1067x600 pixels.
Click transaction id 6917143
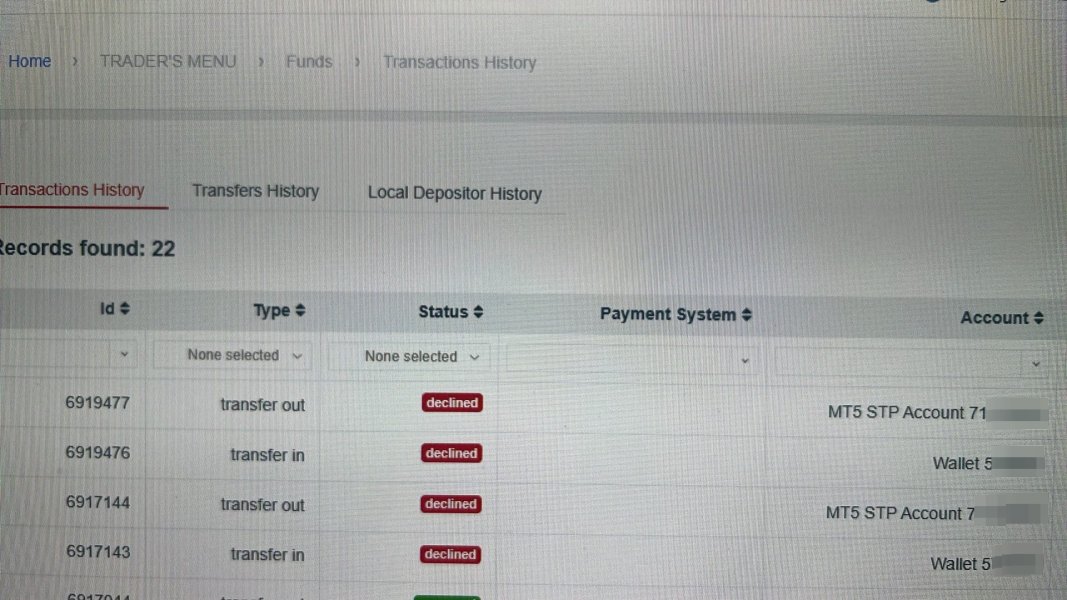coord(98,552)
